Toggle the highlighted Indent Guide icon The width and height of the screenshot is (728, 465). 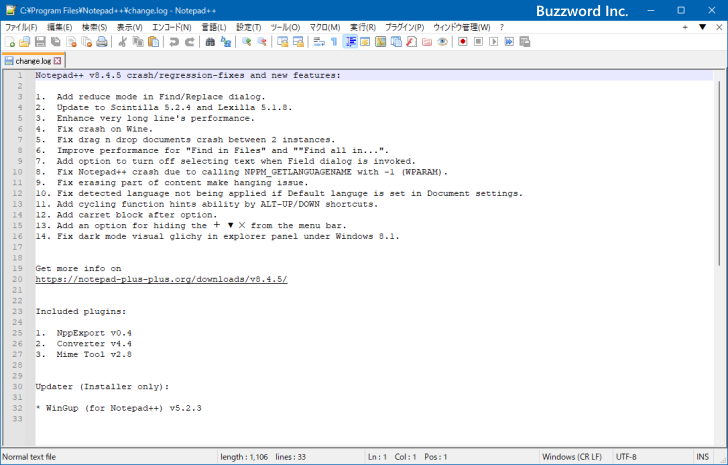pyautogui.click(x=351, y=42)
